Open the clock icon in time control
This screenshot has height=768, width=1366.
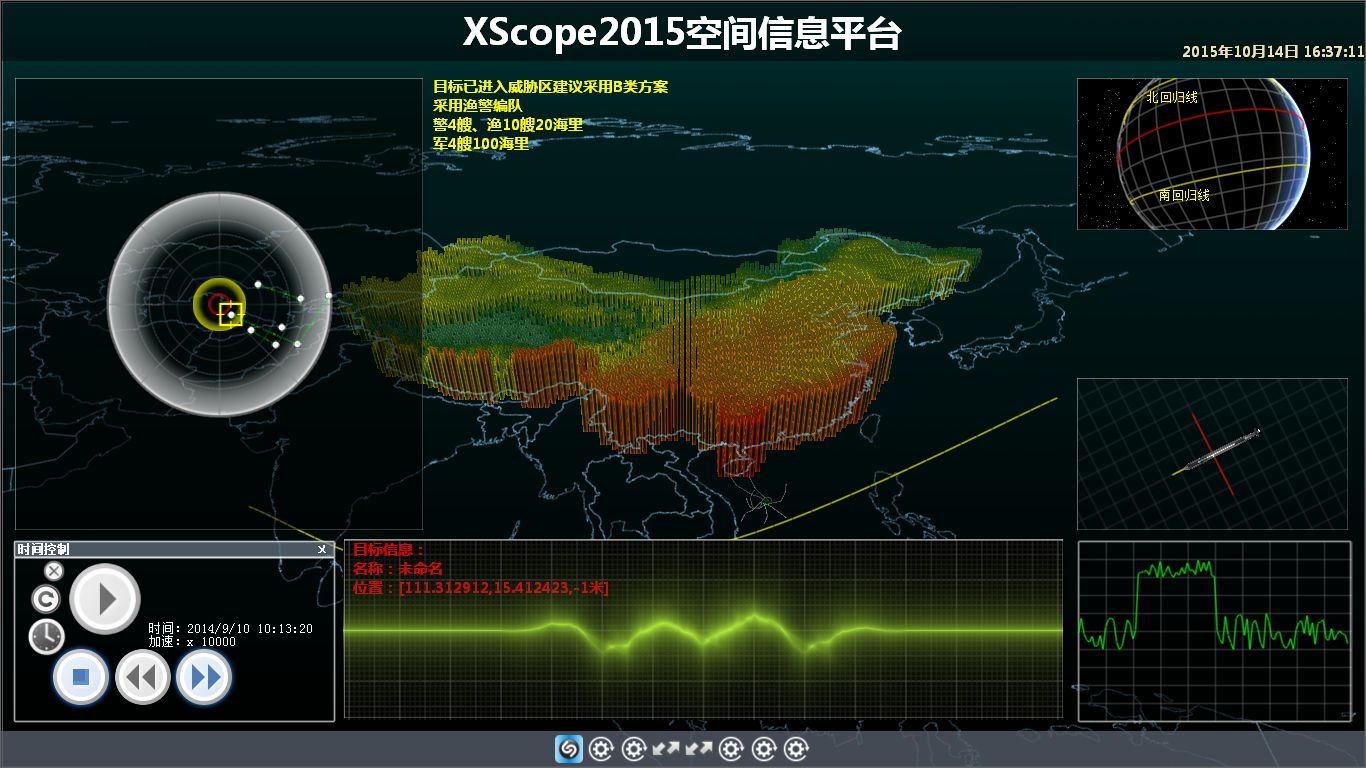[x=46, y=636]
